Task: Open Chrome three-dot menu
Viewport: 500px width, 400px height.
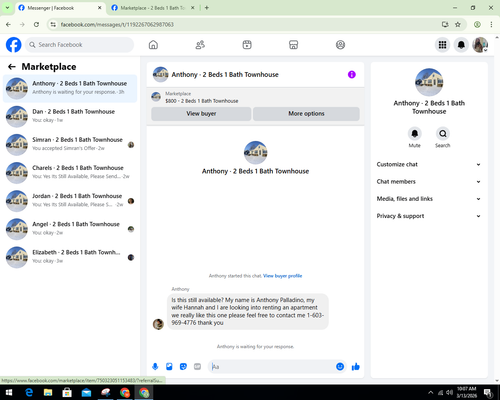Action: coord(491,24)
